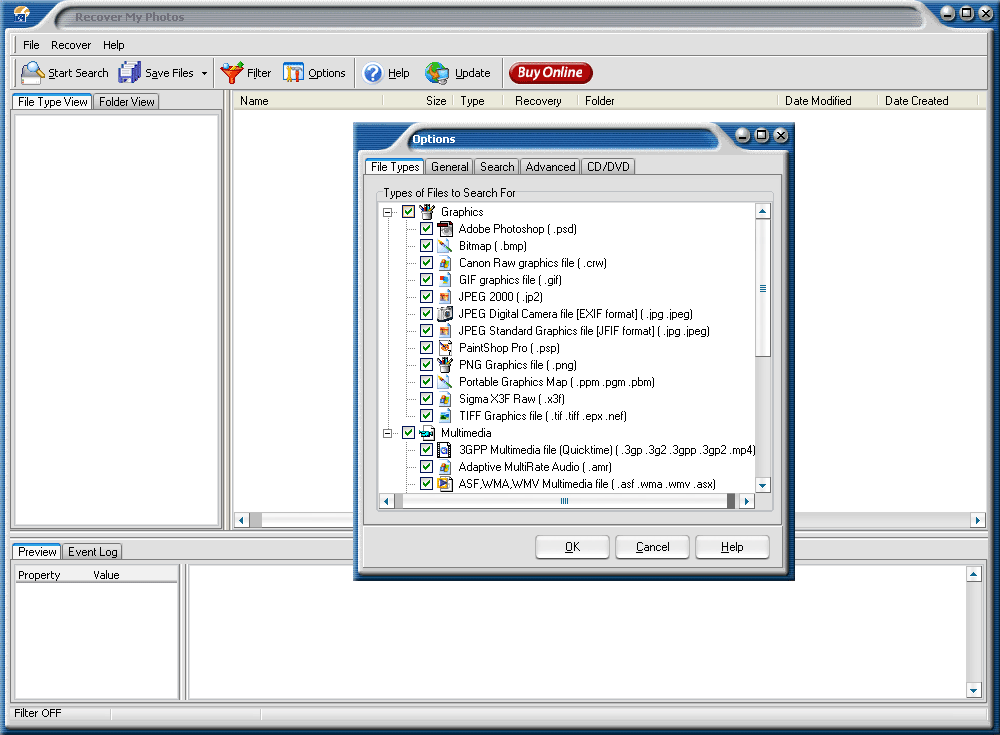The width and height of the screenshot is (1000, 735).
Task: Click the Help button in Options dialog
Action: [732, 547]
